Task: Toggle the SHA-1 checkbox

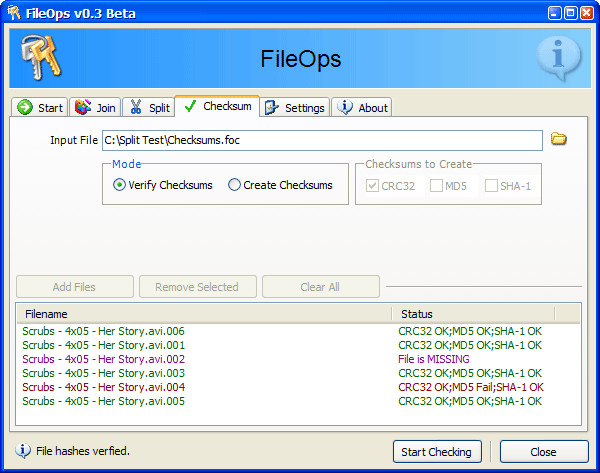Action: pyautogui.click(x=491, y=186)
